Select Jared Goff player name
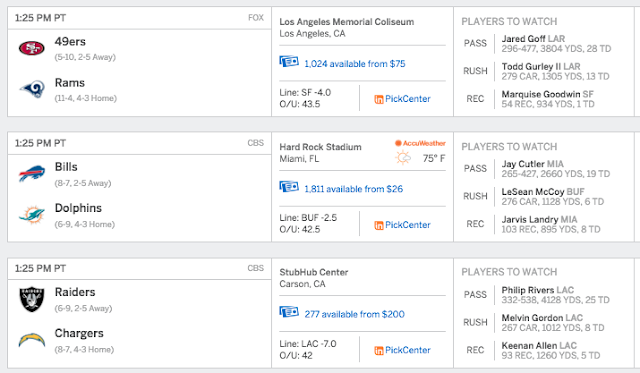The width and height of the screenshot is (640, 373). [x=523, y=39]
